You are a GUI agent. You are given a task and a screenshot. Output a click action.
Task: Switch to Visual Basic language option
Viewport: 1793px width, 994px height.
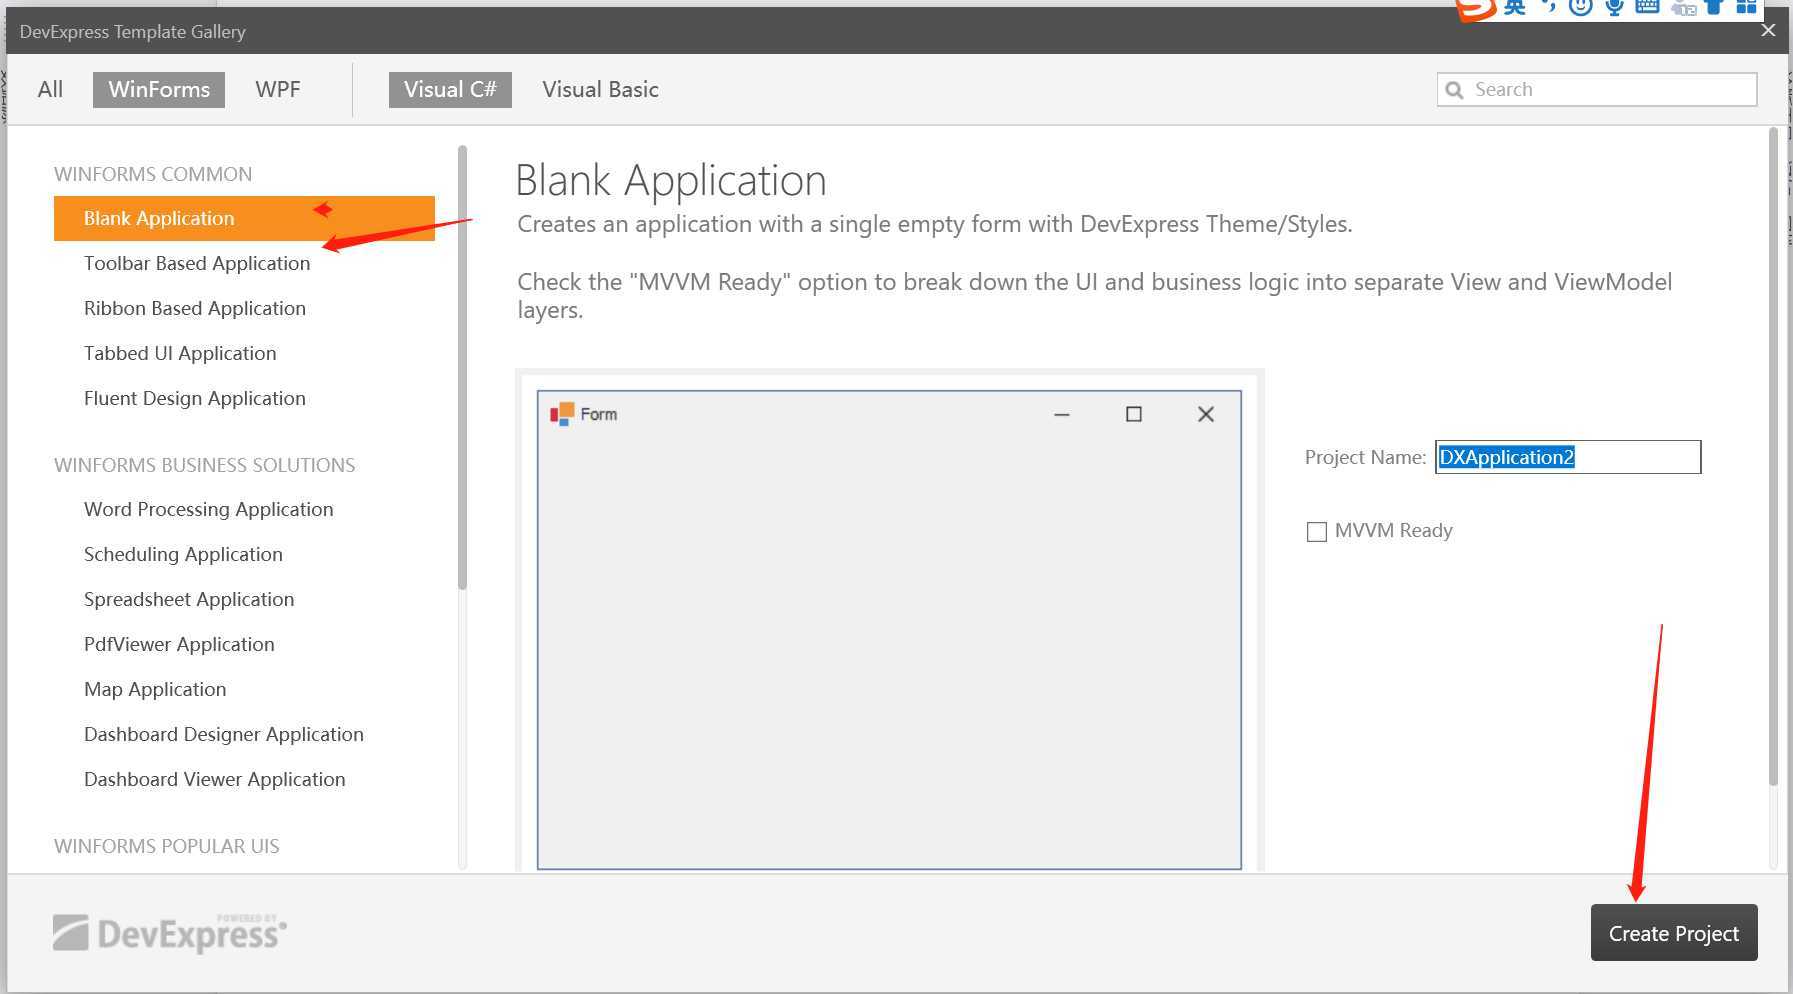tap(600, 89)
